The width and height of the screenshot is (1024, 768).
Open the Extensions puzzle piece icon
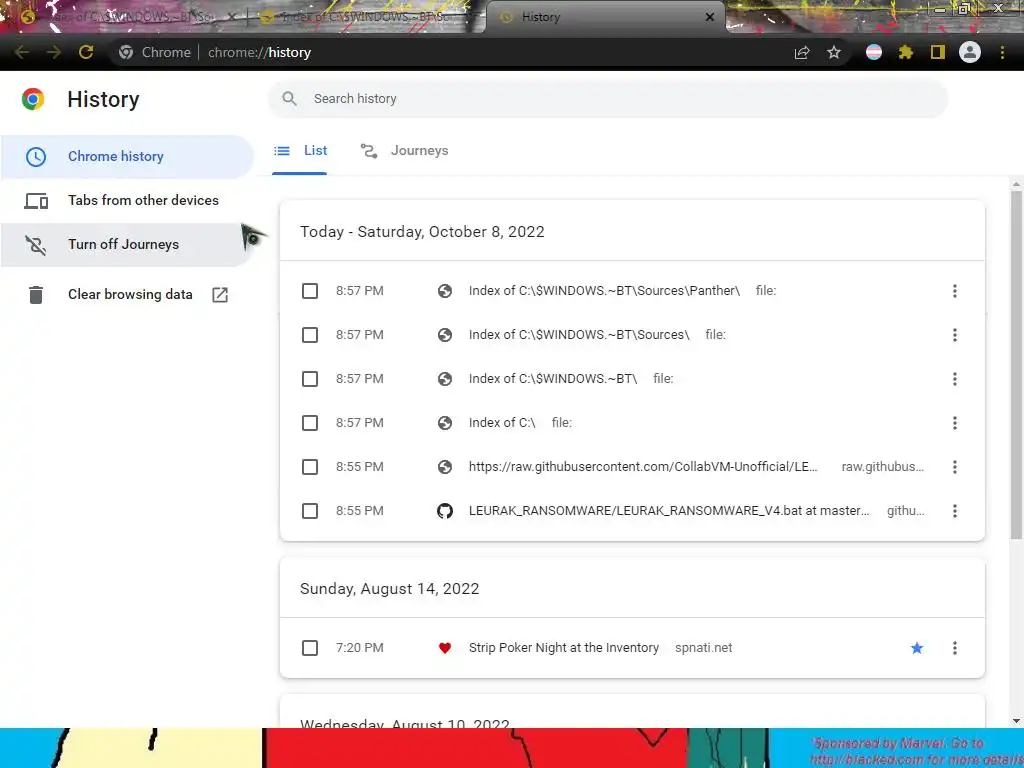(905, 52)
